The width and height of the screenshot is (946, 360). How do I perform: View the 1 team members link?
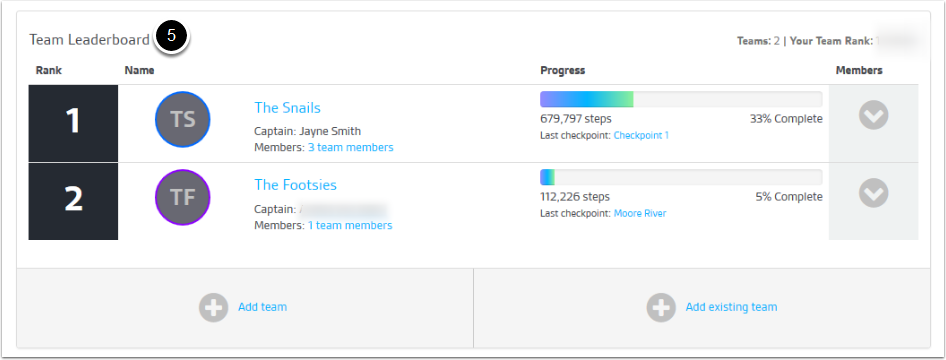click(350, 225)
